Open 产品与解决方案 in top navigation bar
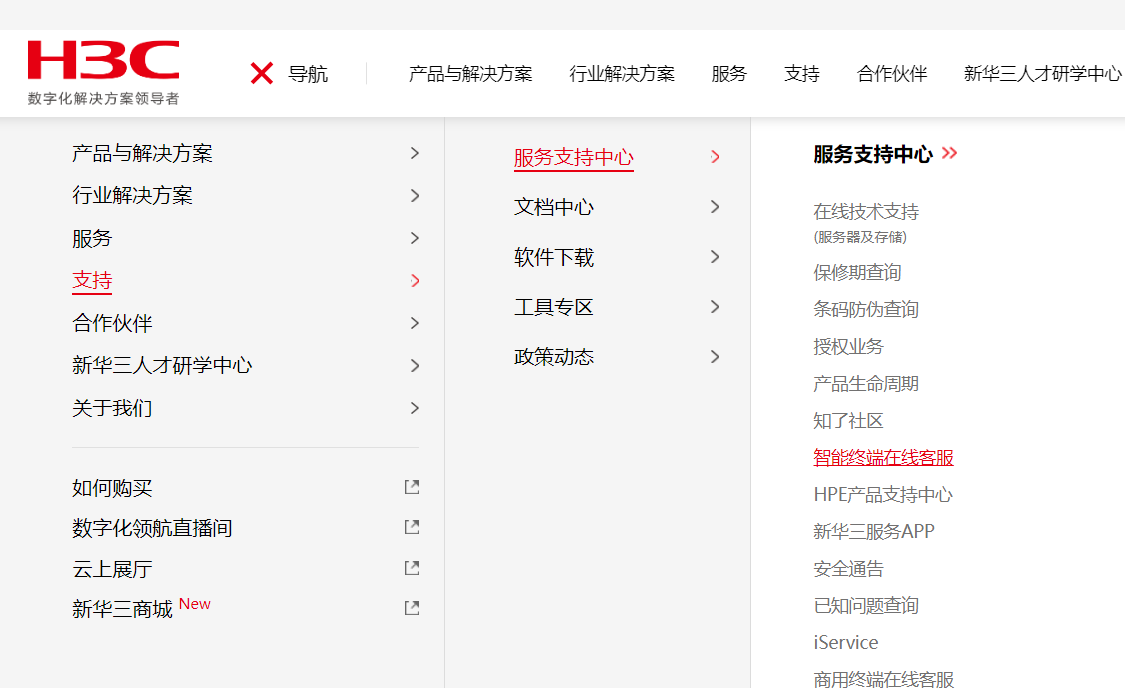 tap(471, 73)
